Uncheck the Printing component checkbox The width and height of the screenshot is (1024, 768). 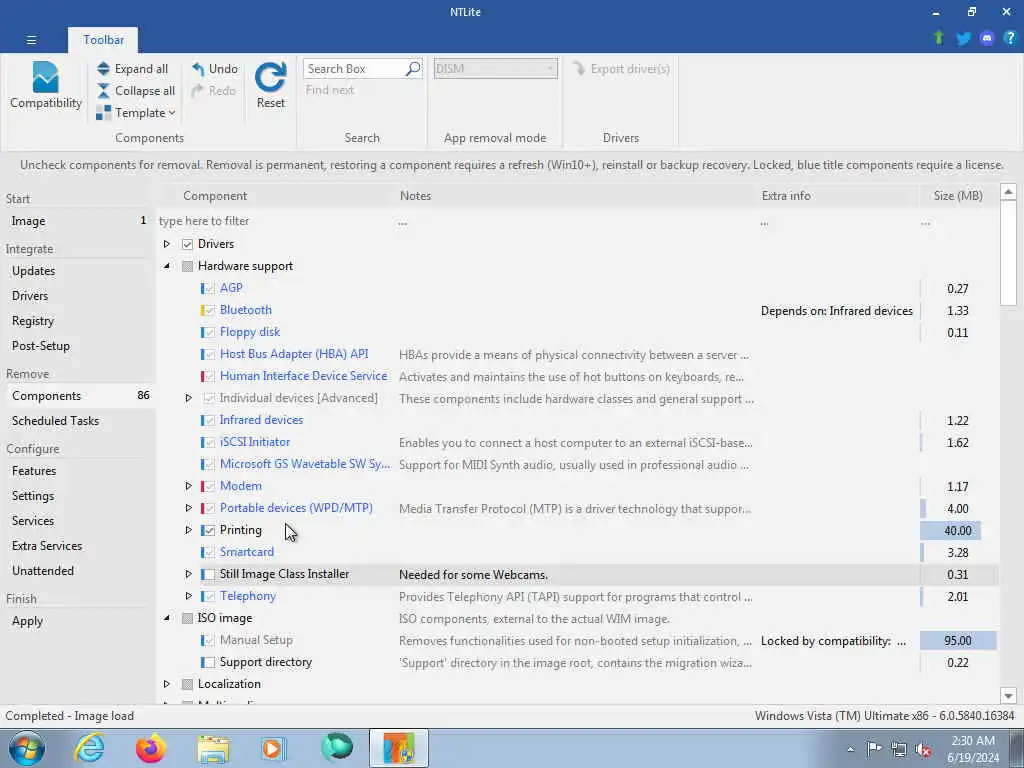(x=209, y=530)
